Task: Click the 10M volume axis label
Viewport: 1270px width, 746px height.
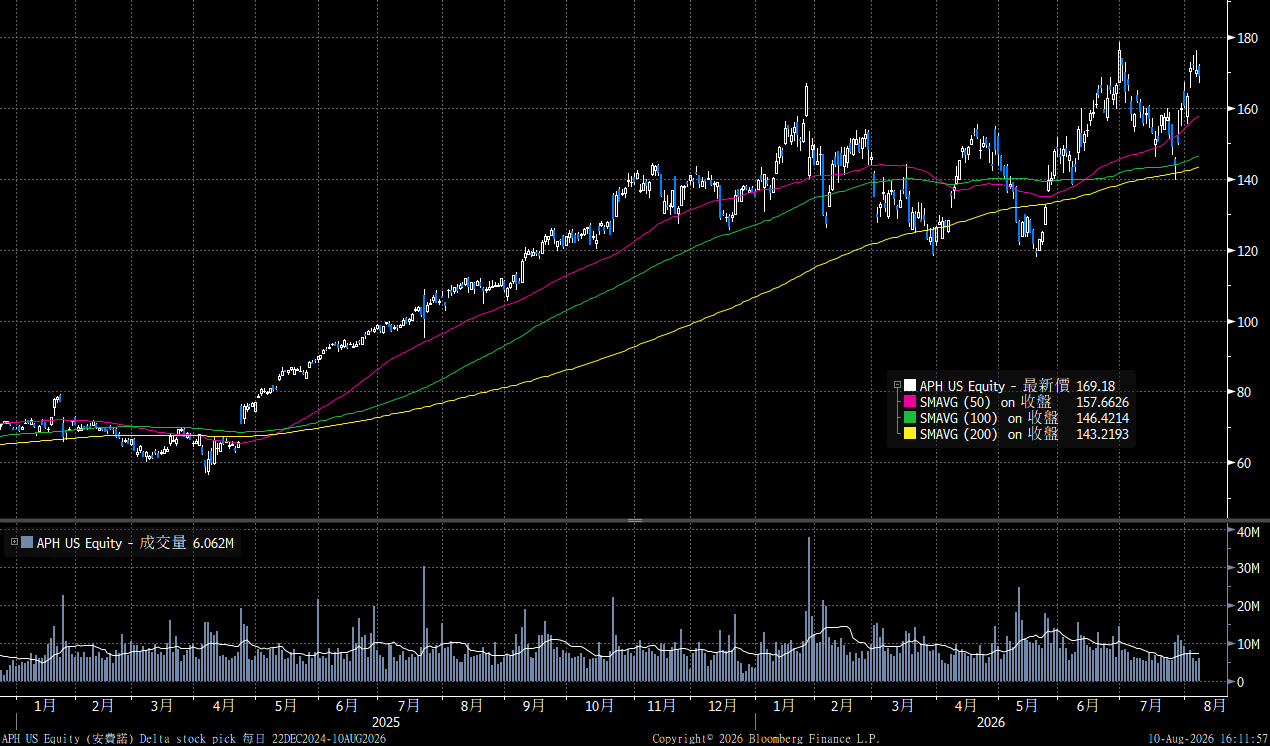Action: click(1248, 644)
